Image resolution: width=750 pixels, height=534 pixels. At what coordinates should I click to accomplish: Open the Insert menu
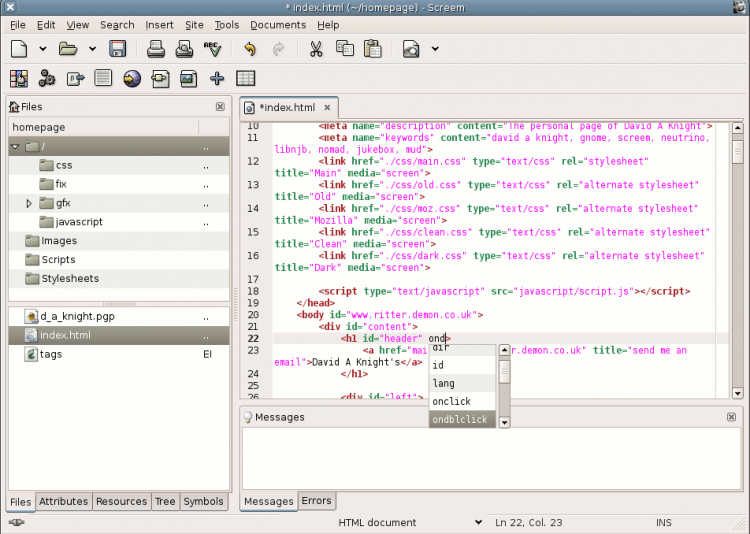[159, 24]
